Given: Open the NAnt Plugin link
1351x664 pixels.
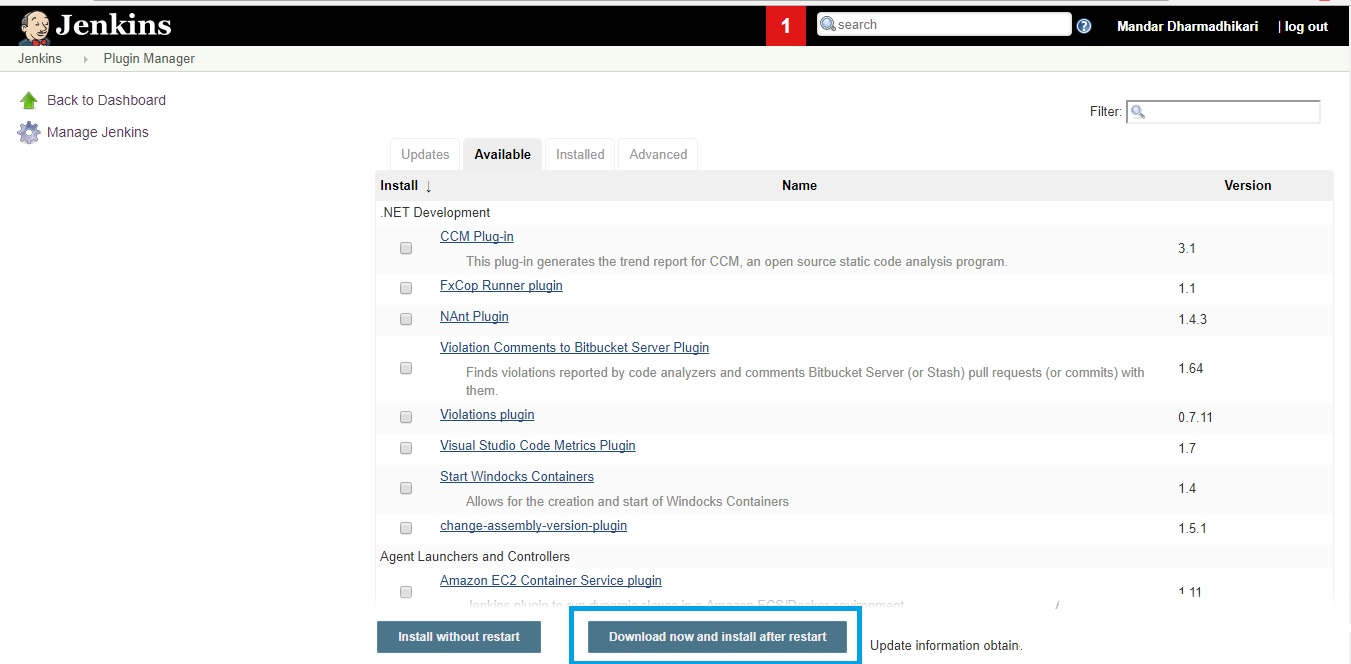Looking at the screenshot, I should [x=474, y=317].
